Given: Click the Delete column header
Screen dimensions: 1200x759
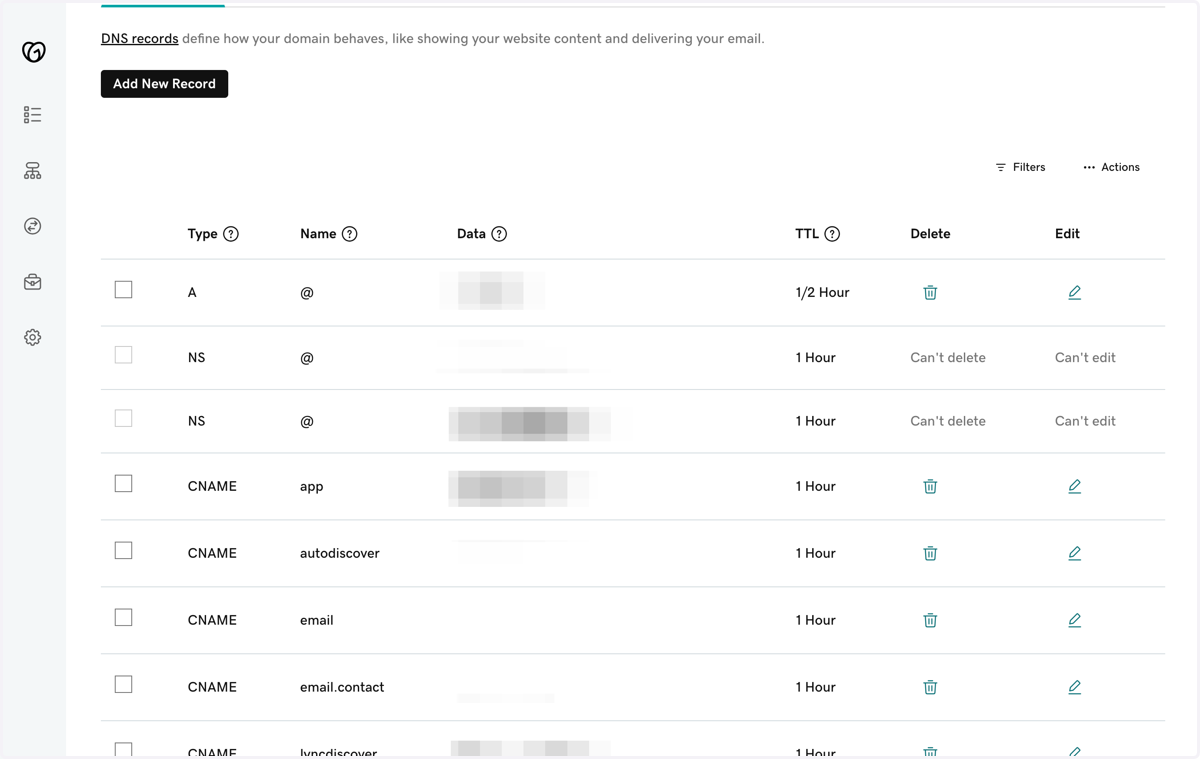Looking at the screenshot, I should tap(930, 234).
